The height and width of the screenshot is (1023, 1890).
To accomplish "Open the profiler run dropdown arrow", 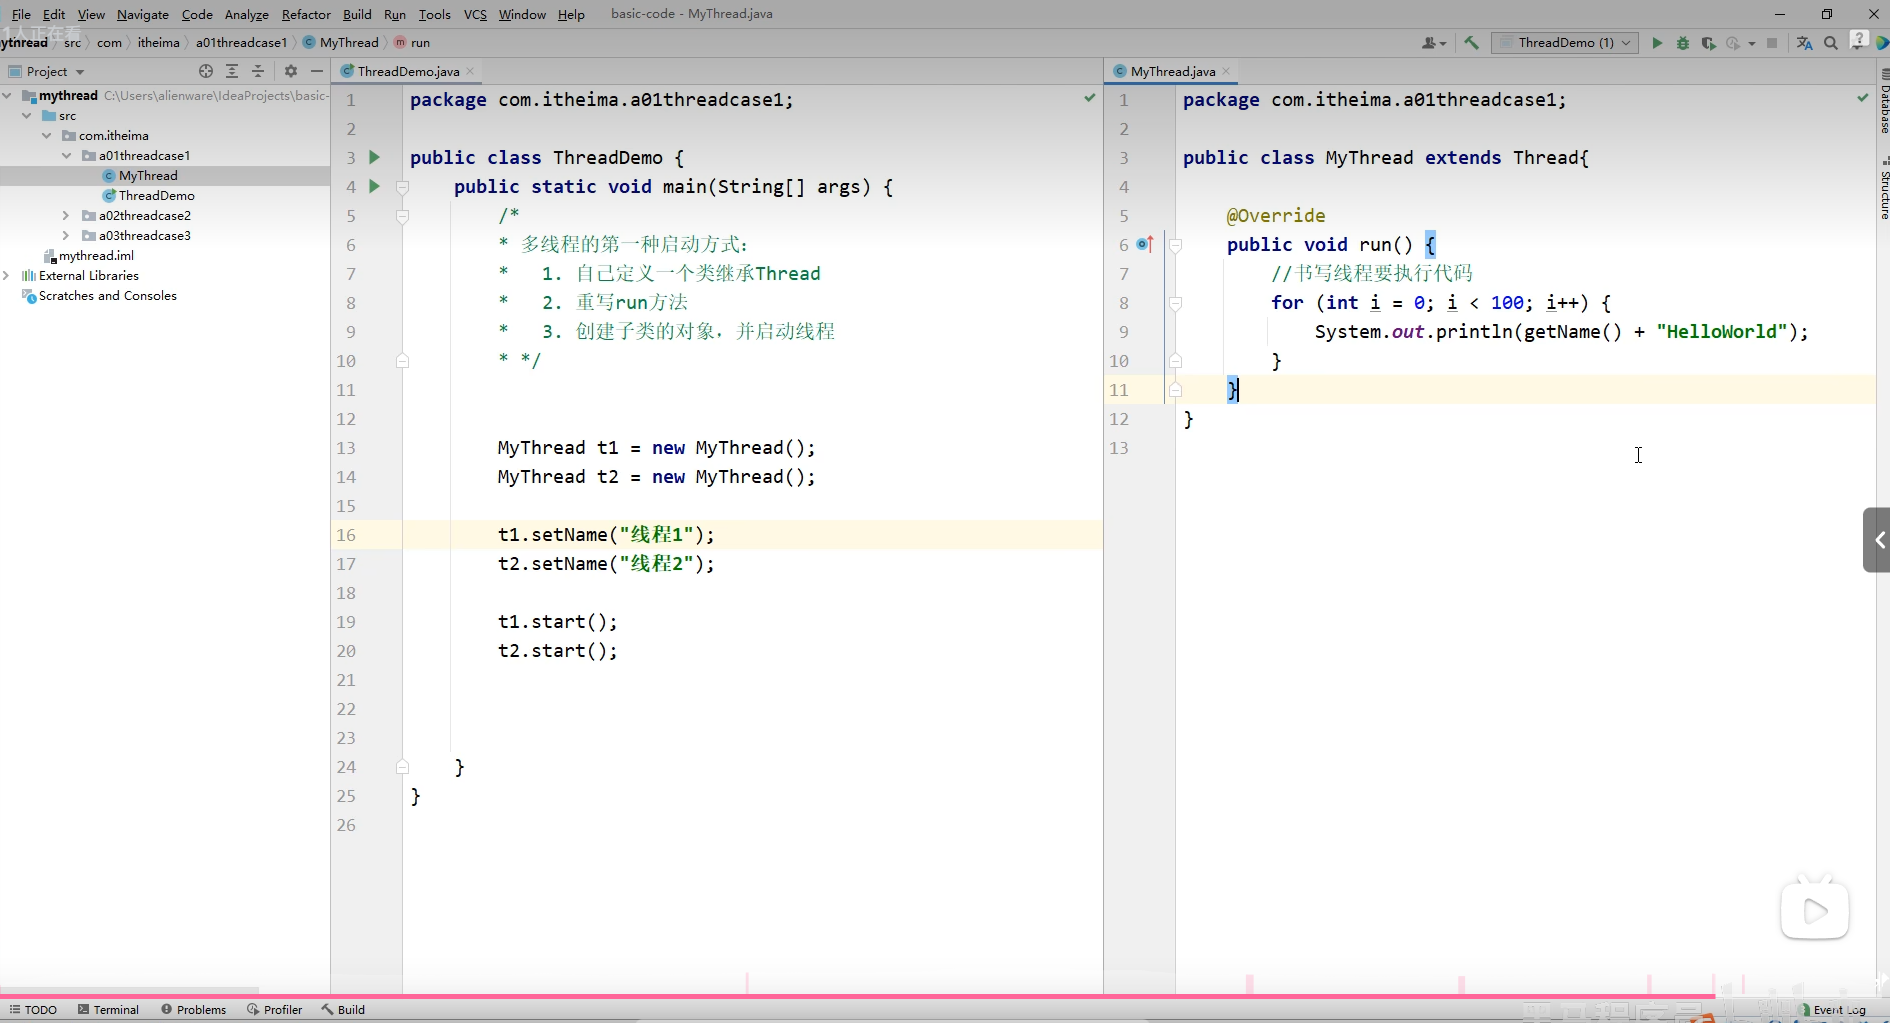I will tap(1752, 43).
